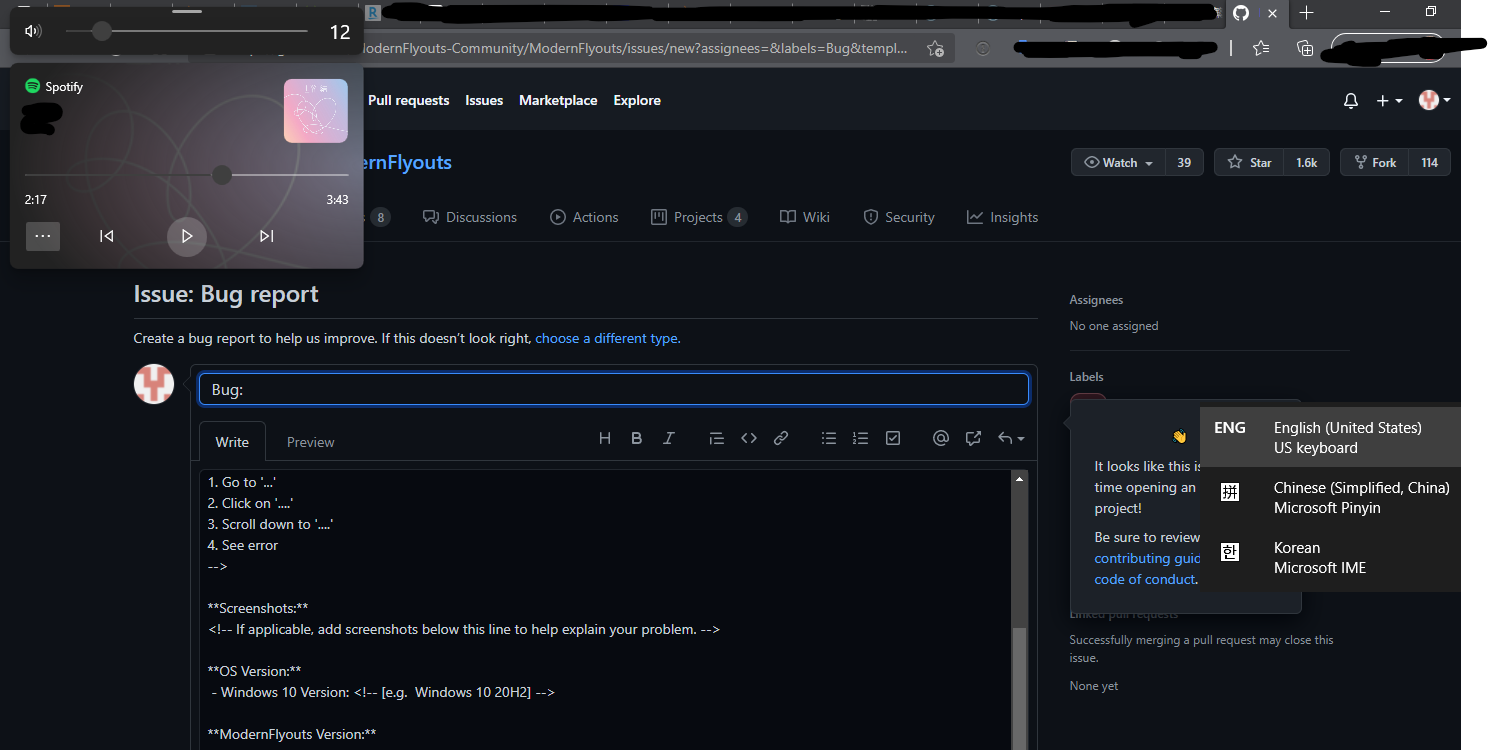Apply italic formatting

click(668, 438)
